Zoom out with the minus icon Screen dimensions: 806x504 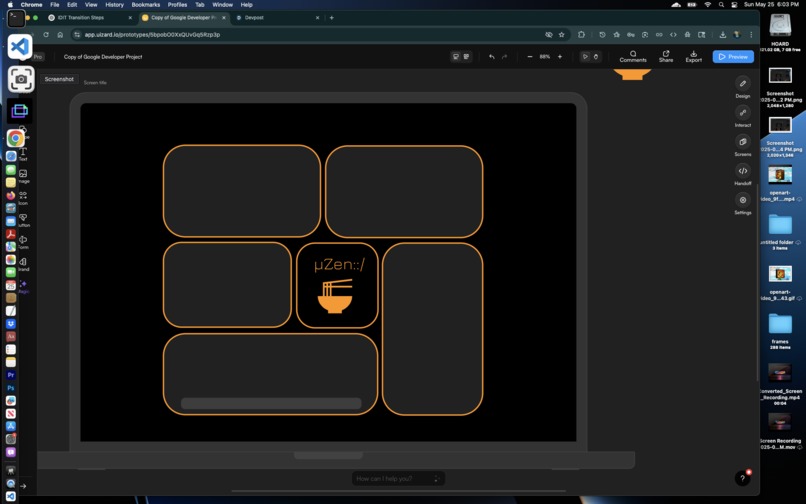point(530,57)
